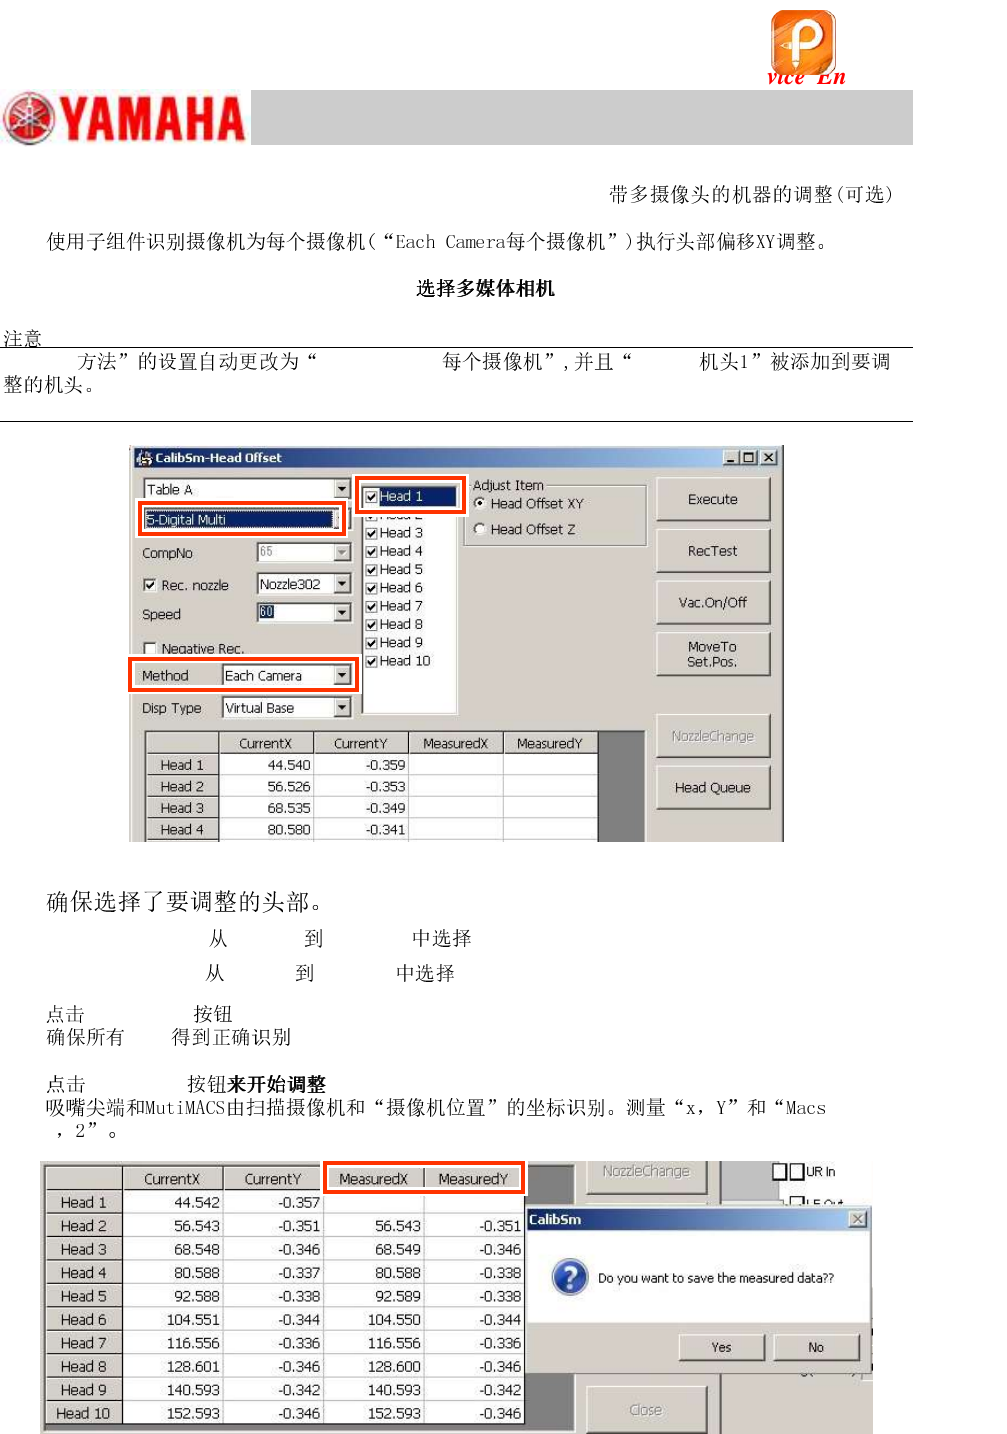Open the Method dropdown set to Each Camera

[342, 675]
